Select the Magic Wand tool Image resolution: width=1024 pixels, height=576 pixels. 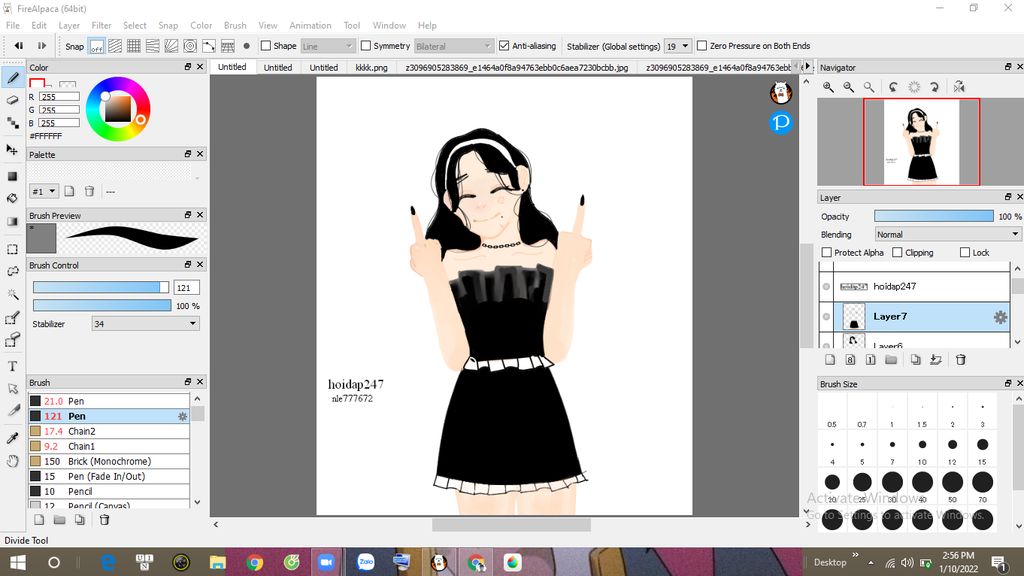[12, 295]
